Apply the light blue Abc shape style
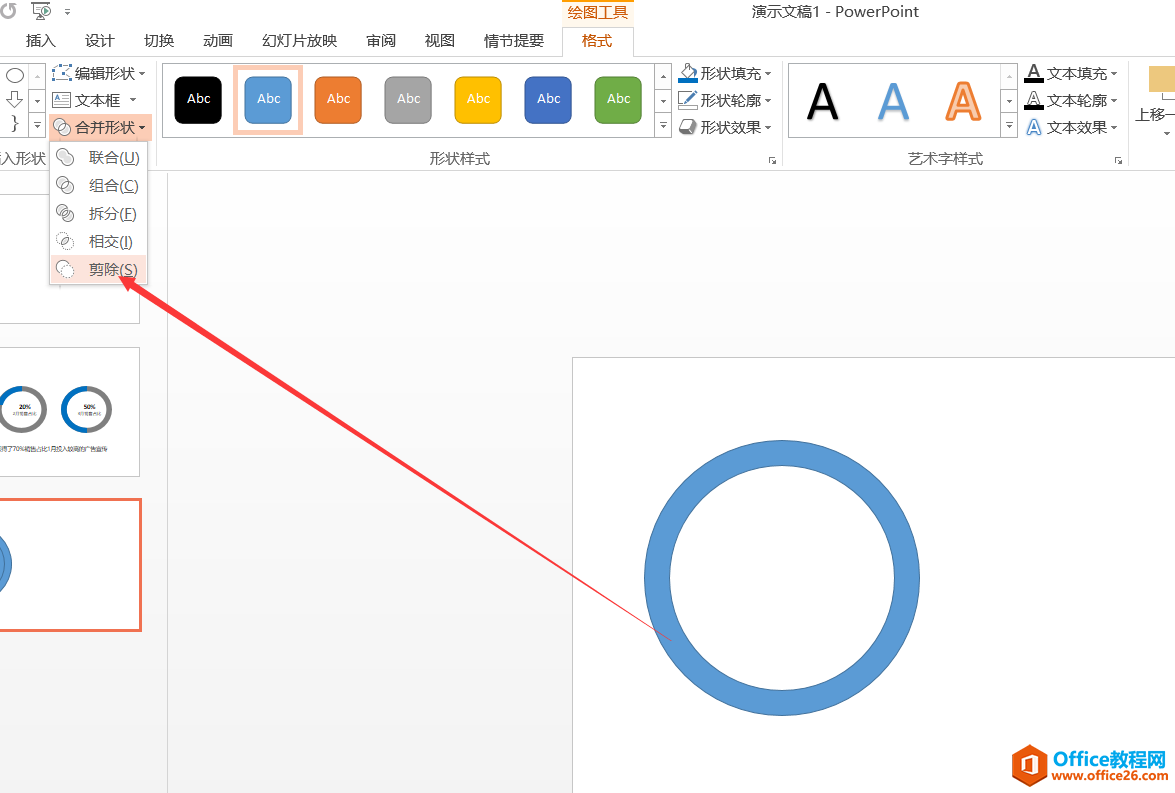Screen dimensions: 1175x793 click(x=268, y=99)
